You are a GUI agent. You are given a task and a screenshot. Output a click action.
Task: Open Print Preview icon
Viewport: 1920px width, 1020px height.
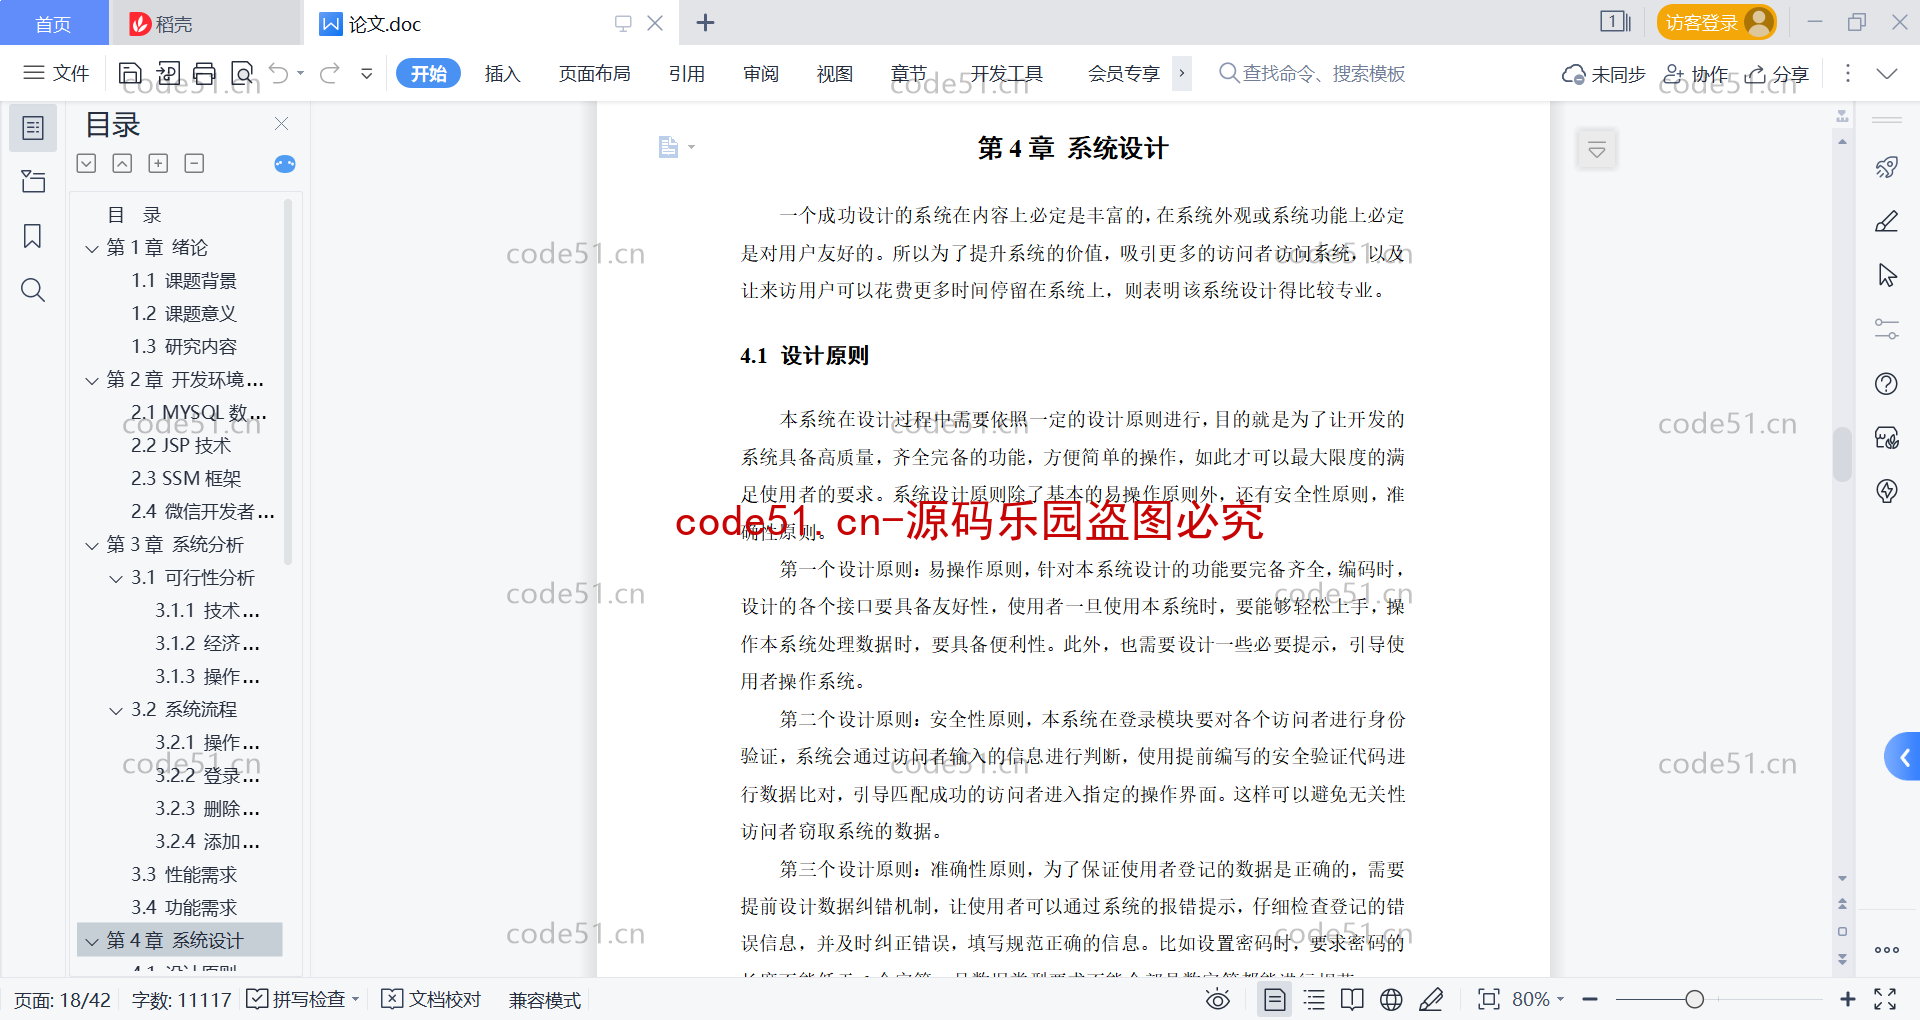(242, 73)
